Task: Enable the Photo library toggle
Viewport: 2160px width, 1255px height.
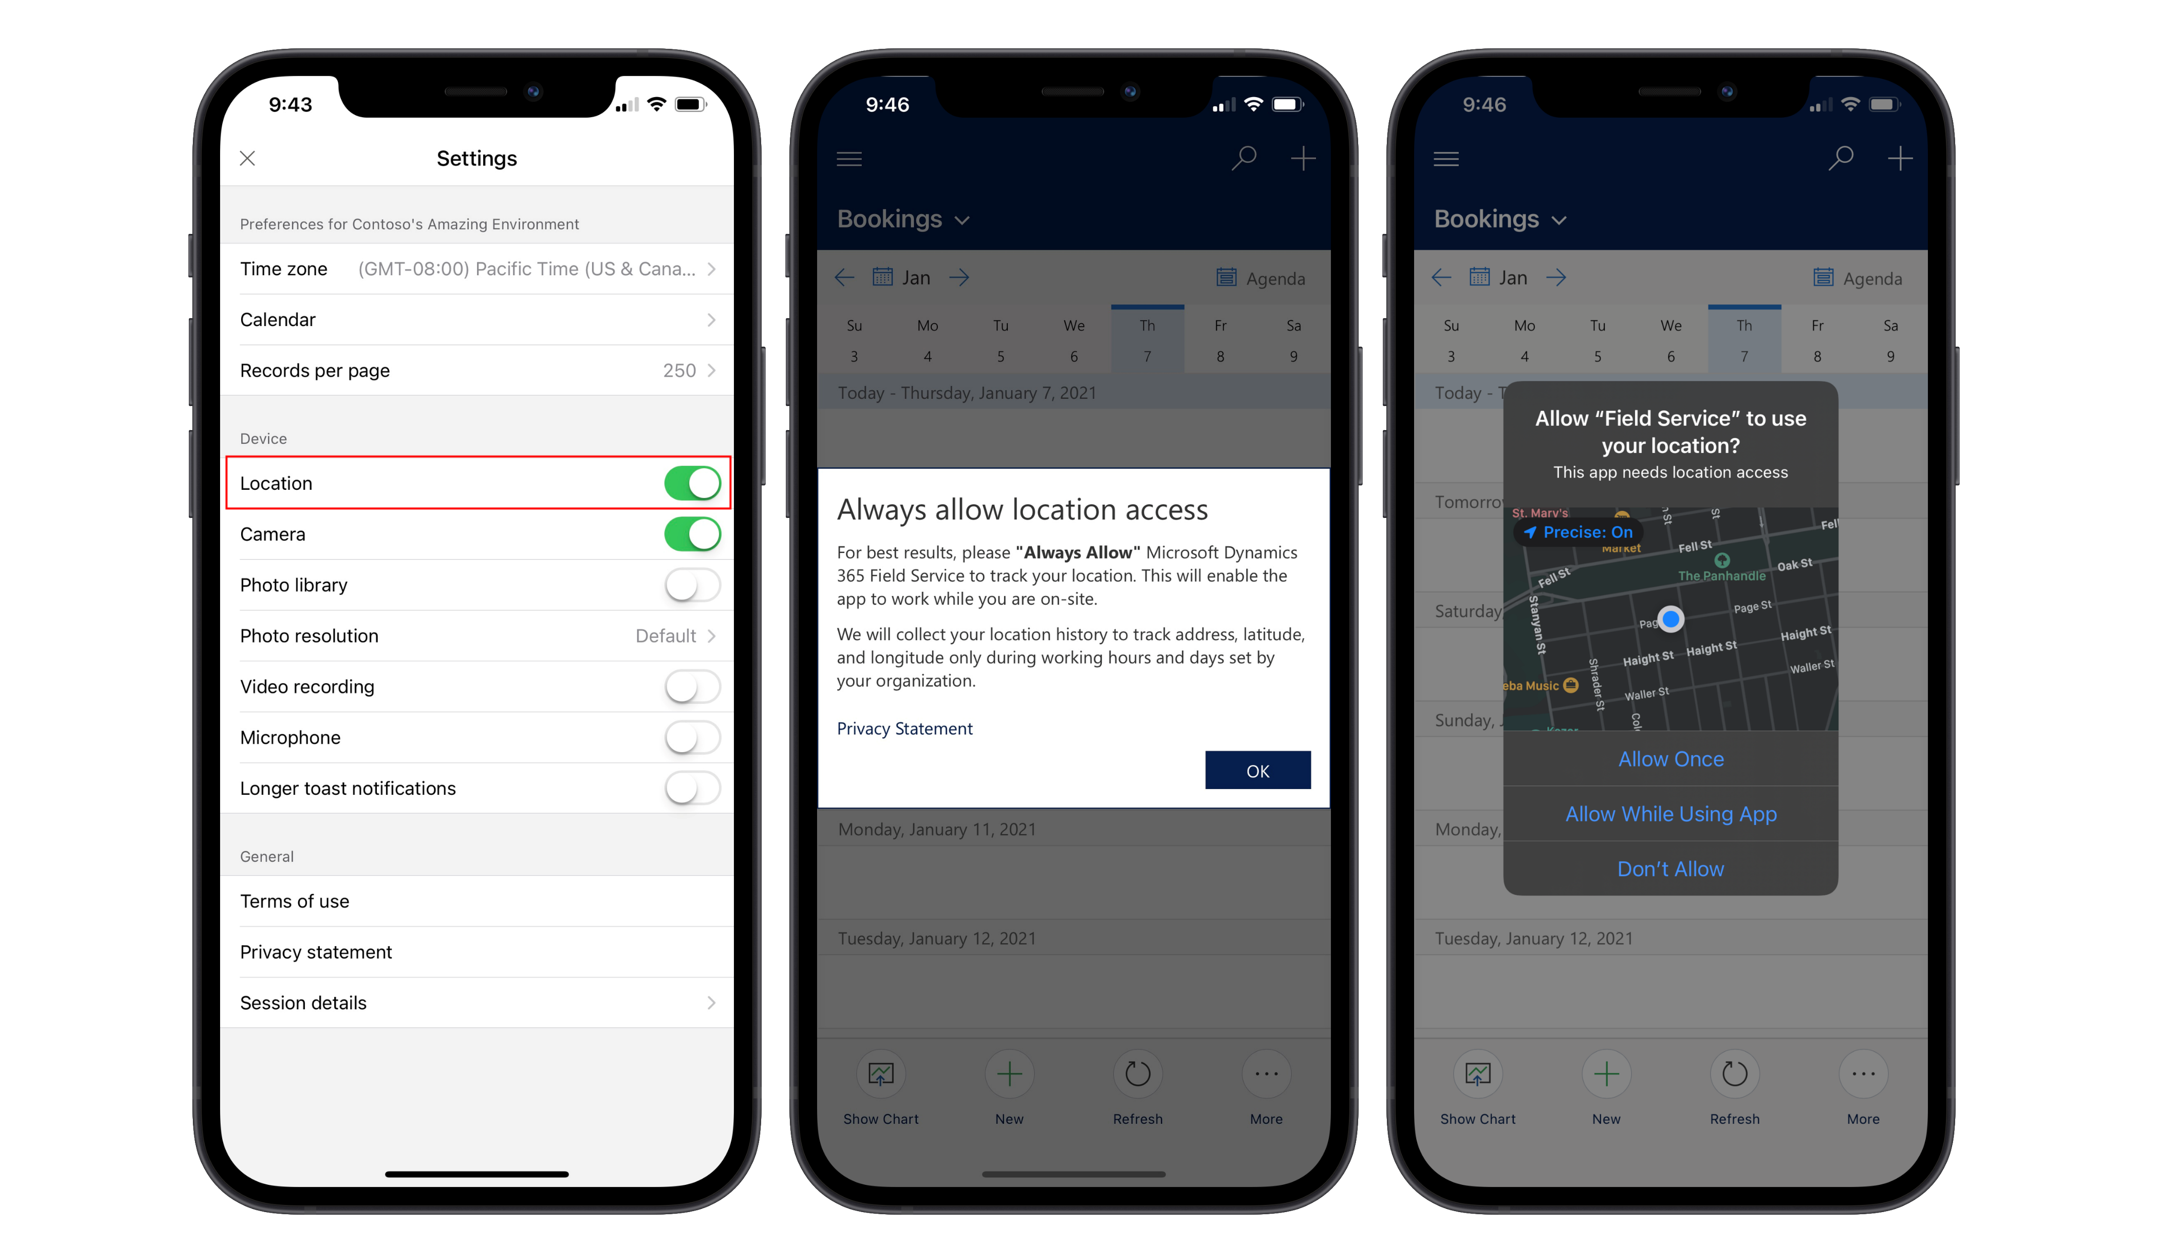Action: pyautogui.click(x=690, y=583)
